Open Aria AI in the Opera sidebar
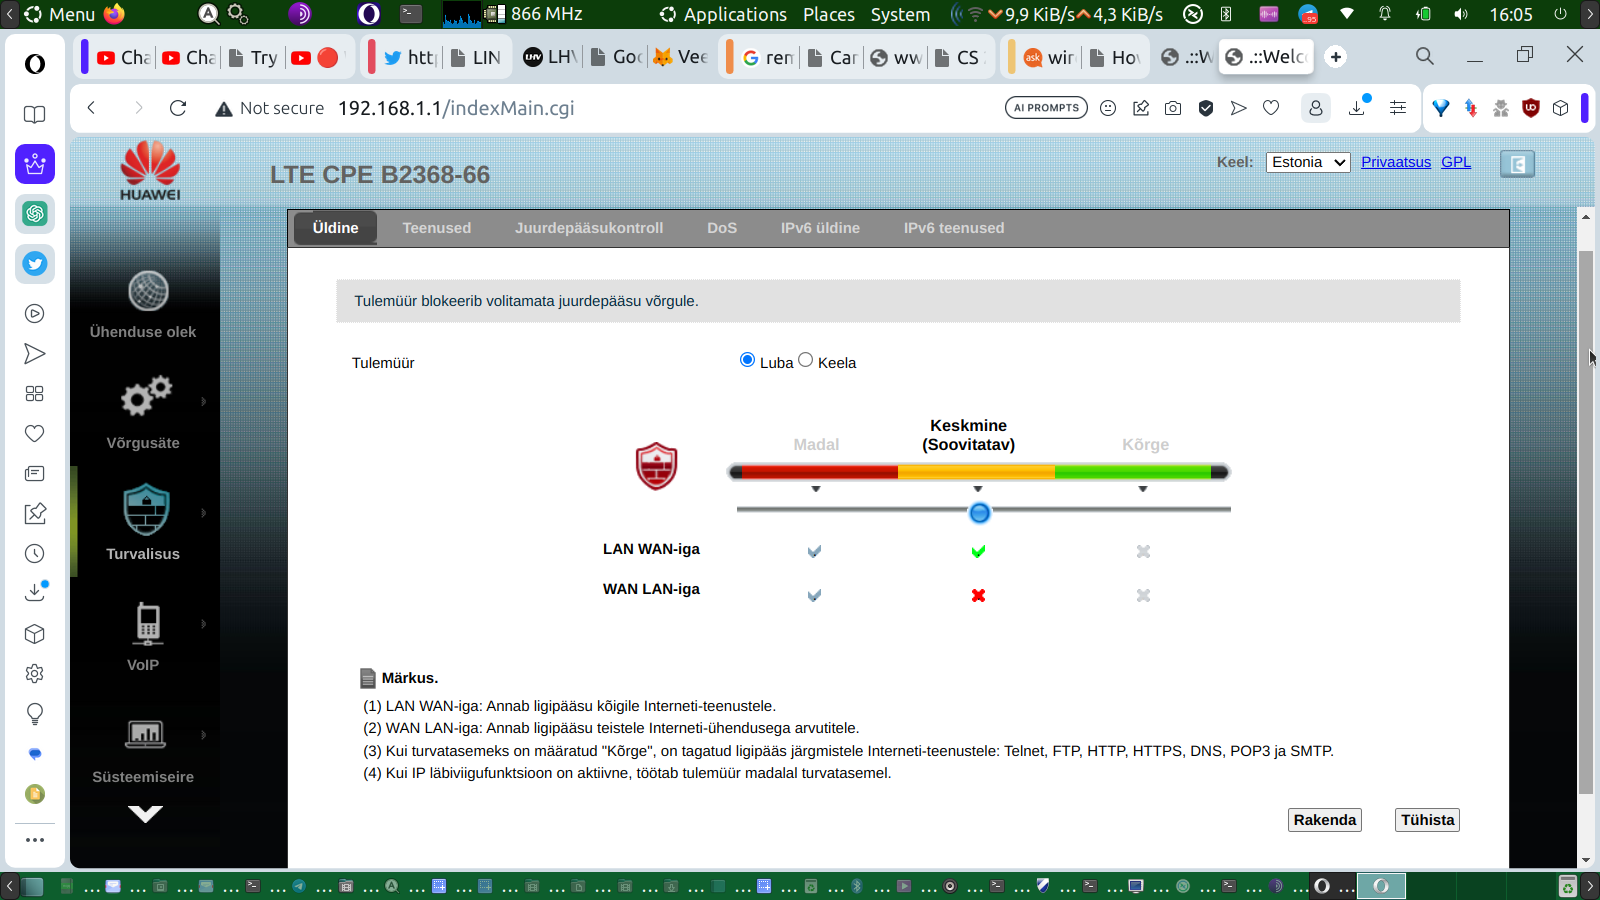 35,164
